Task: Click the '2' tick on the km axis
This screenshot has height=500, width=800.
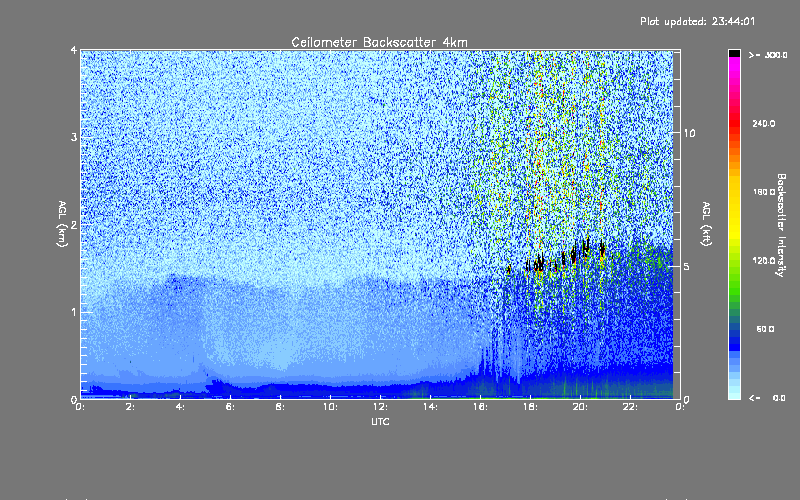Action: click(x=74, y=224)
